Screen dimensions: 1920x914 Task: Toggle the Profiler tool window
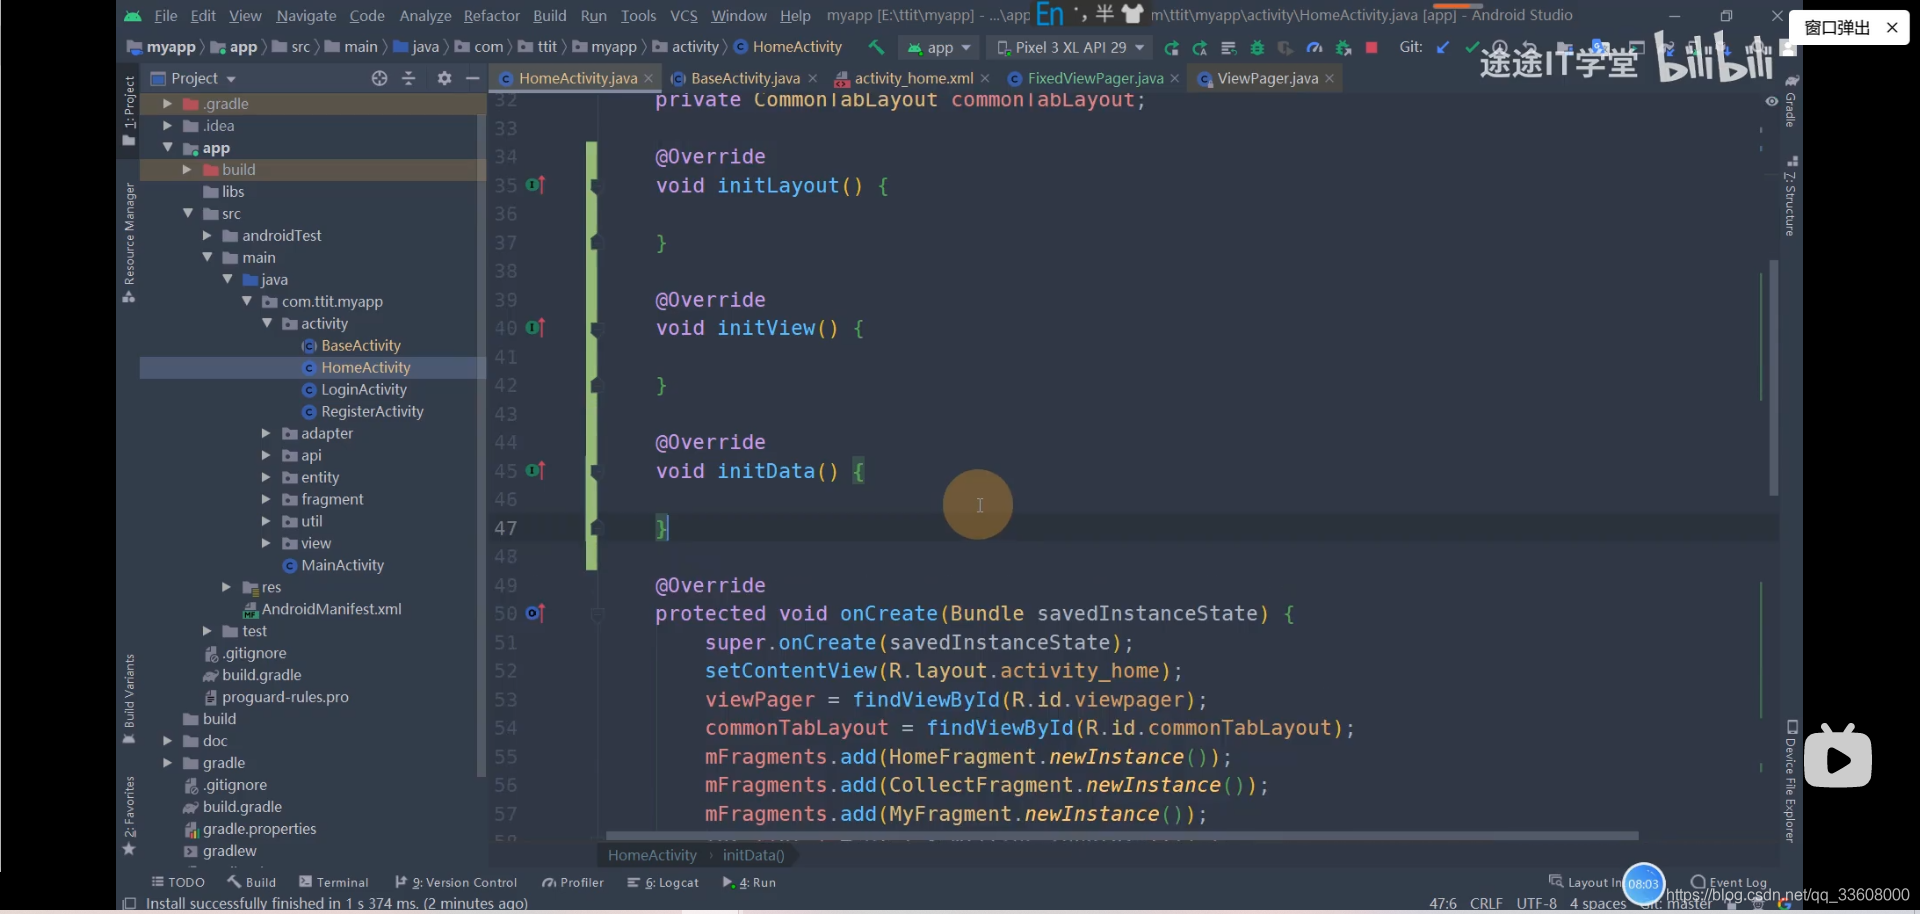click(573, 882)
